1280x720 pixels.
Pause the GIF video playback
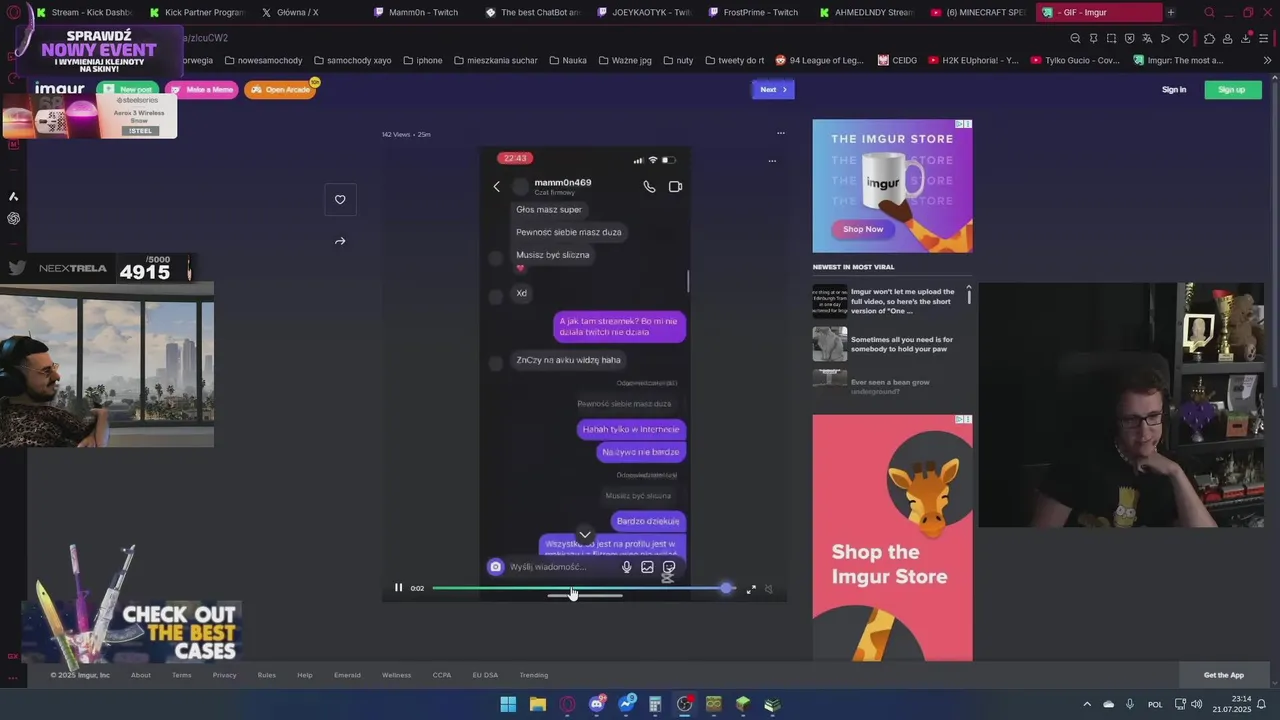tap(398, 588)
